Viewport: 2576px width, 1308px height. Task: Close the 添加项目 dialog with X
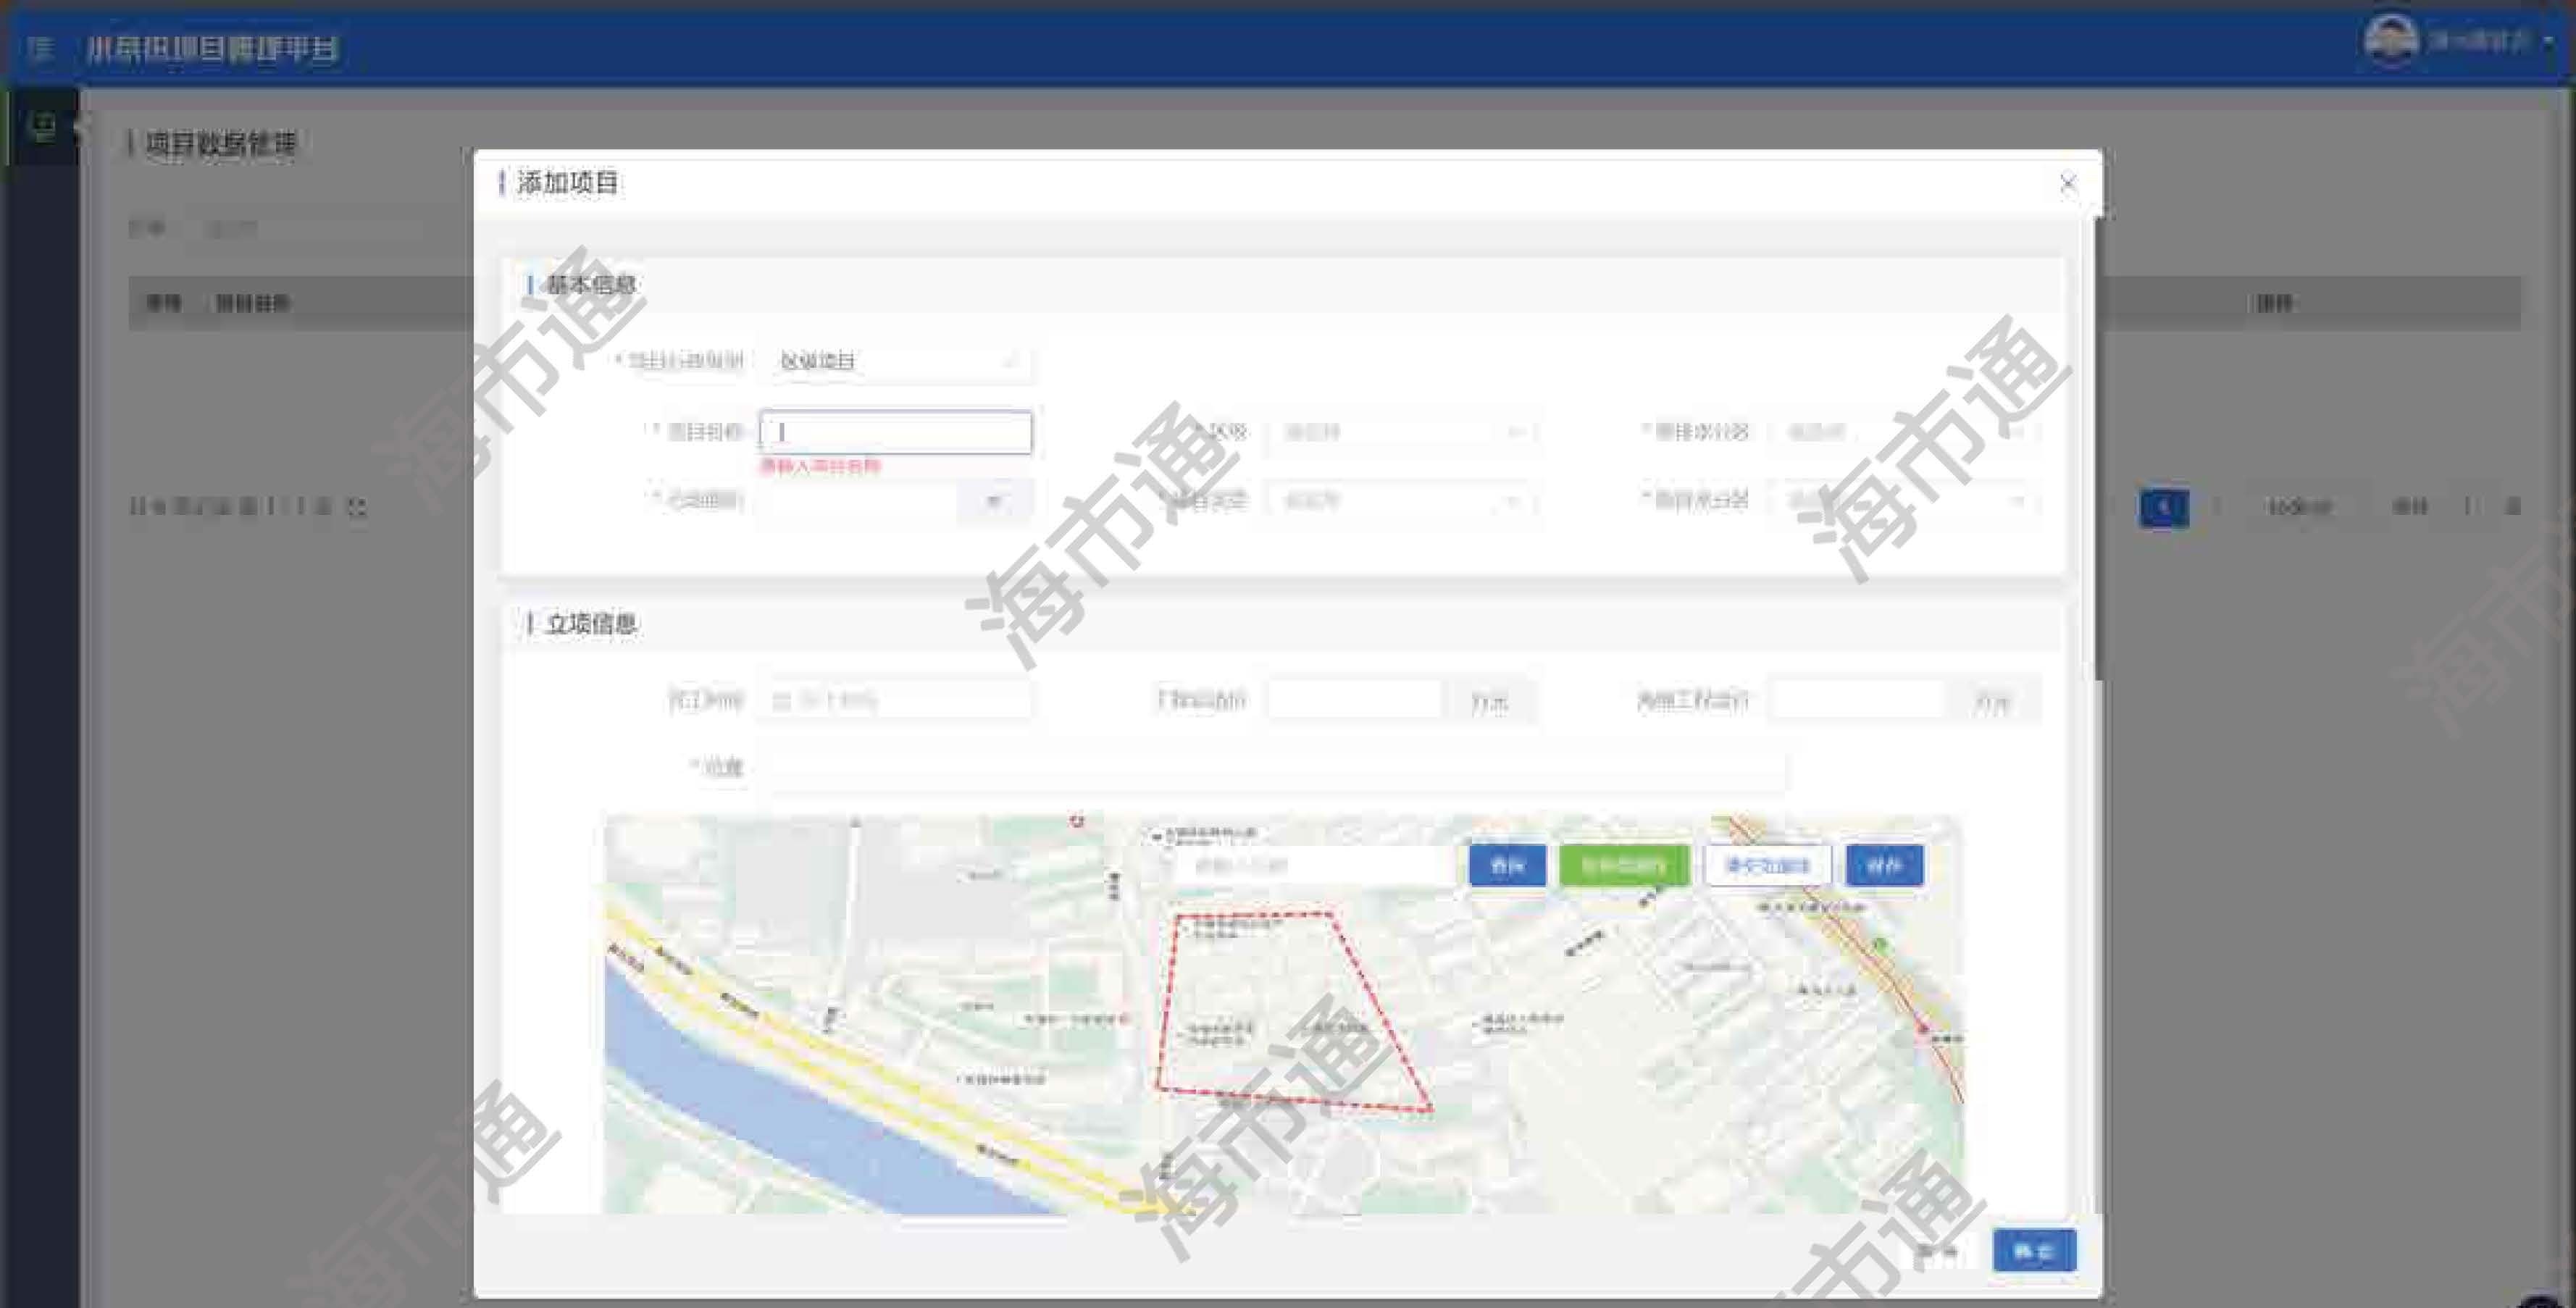pyautogui.click(x=2068, y=183)
